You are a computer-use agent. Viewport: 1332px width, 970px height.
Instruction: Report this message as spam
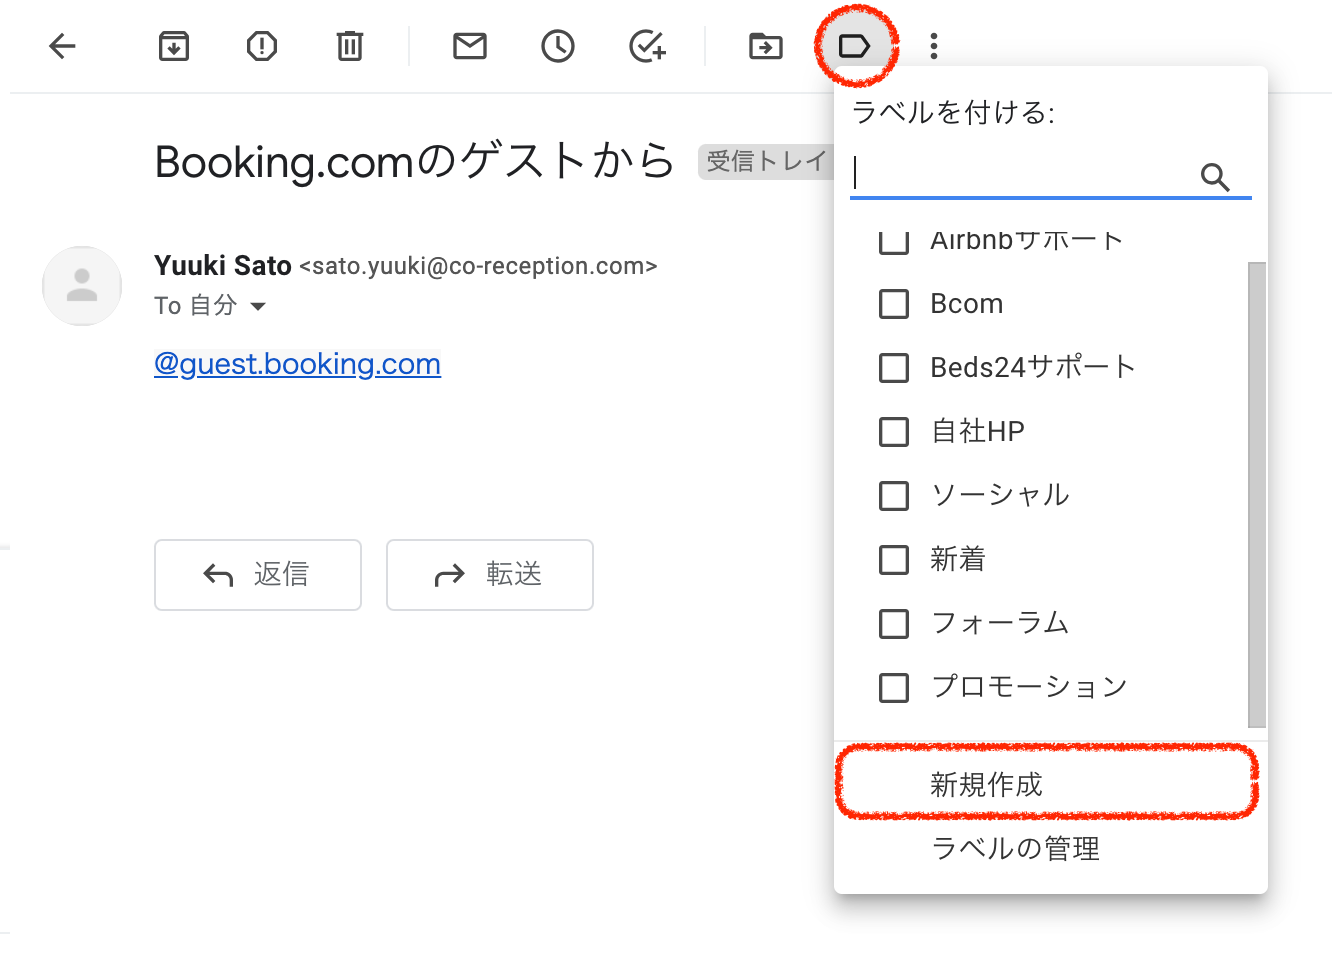click(x=262, y=46)
